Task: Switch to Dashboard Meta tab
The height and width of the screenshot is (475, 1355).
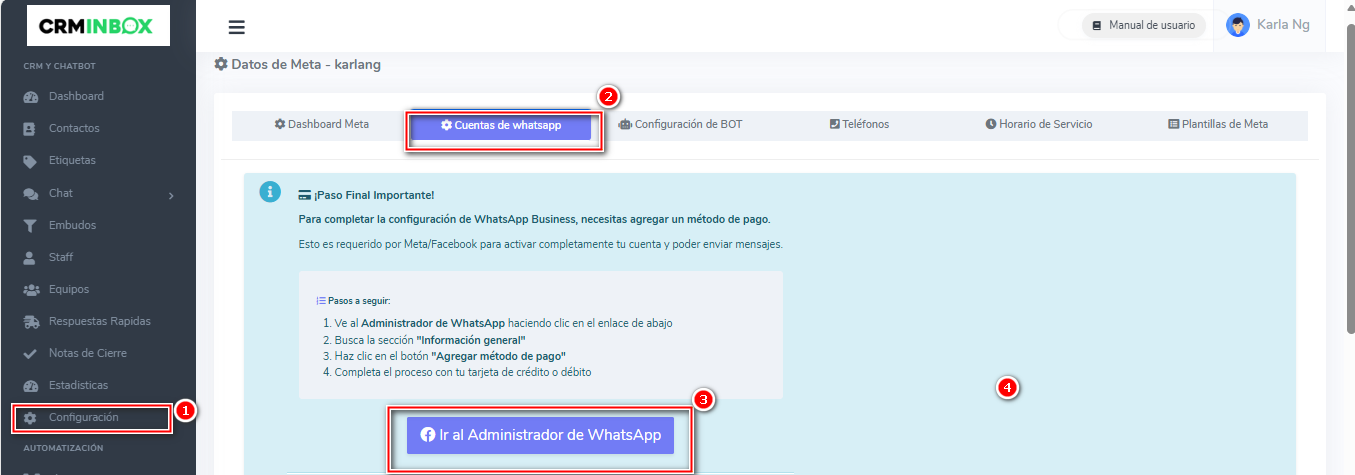Action: [322, 125]
